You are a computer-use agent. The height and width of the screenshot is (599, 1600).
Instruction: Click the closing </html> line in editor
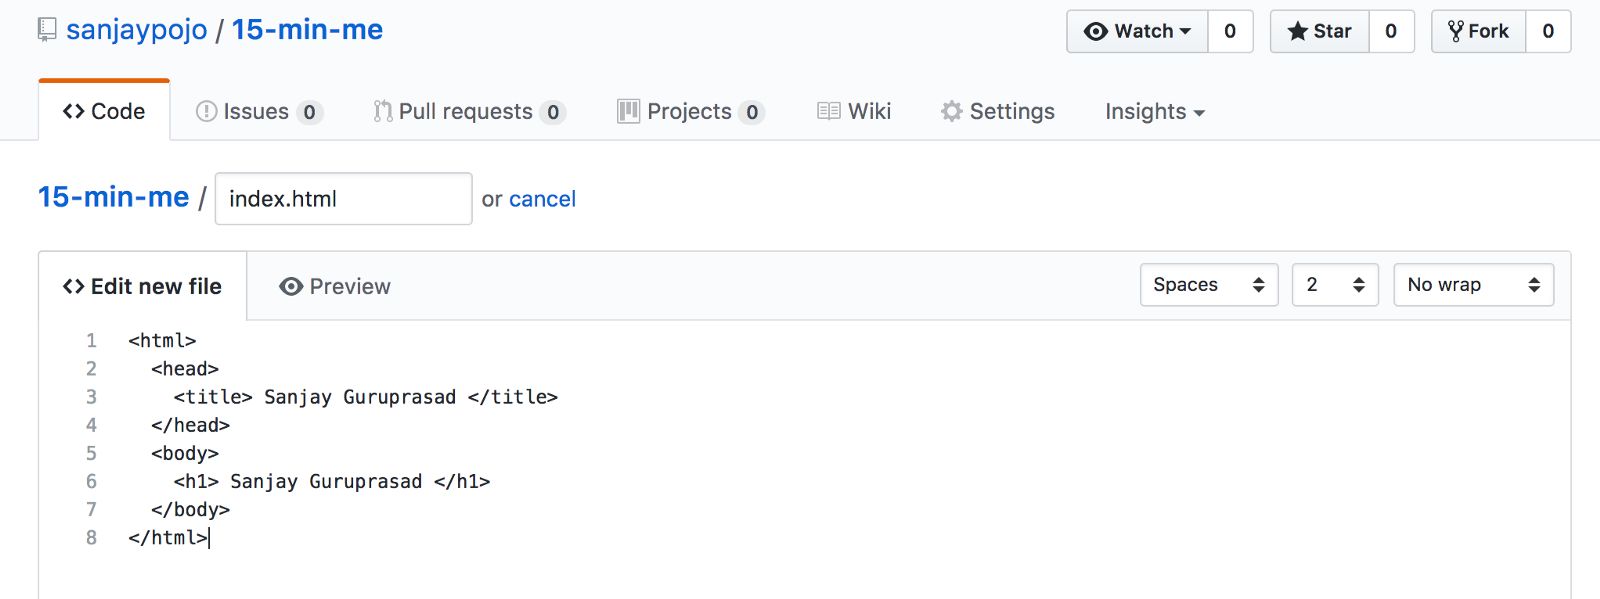(168, 537)
